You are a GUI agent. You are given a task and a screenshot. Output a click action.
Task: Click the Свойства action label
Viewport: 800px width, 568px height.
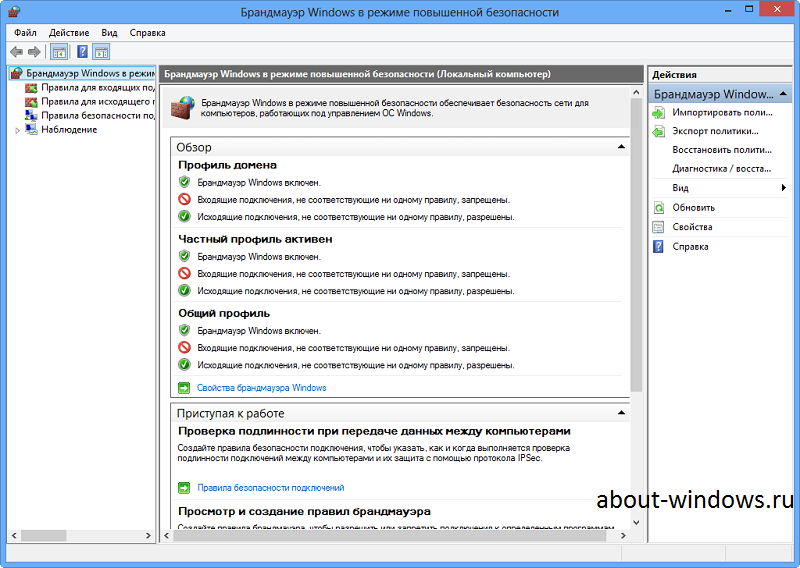pos(692,227)
